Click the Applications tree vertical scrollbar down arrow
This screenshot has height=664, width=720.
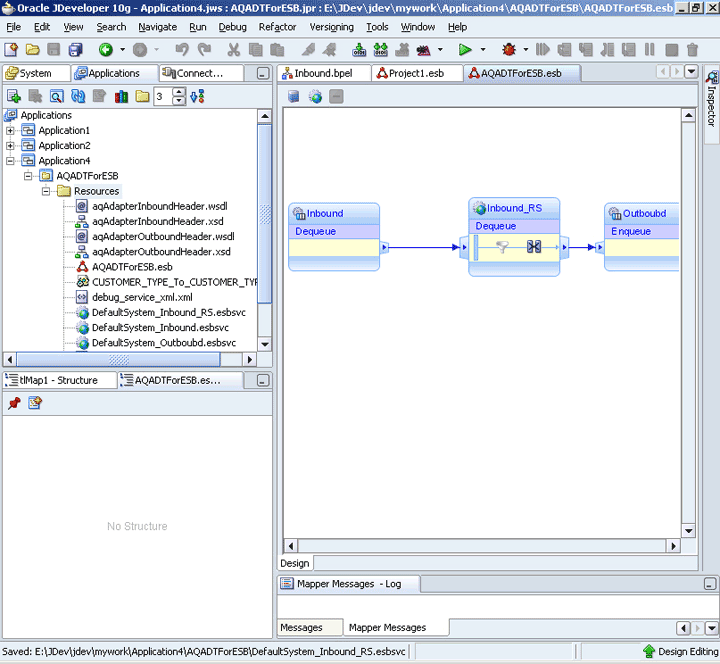[265, 343]
